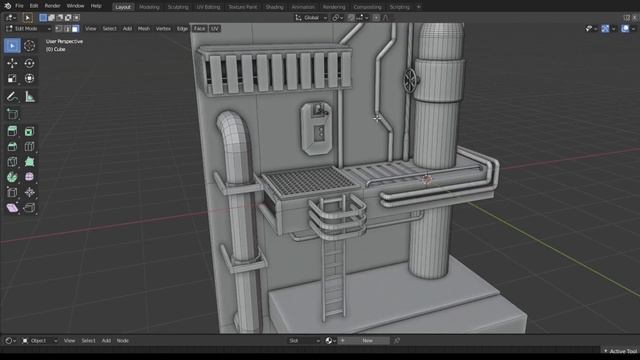Select the Rip Region tool
Screen dimensions: 640x360
coord(29,208)
